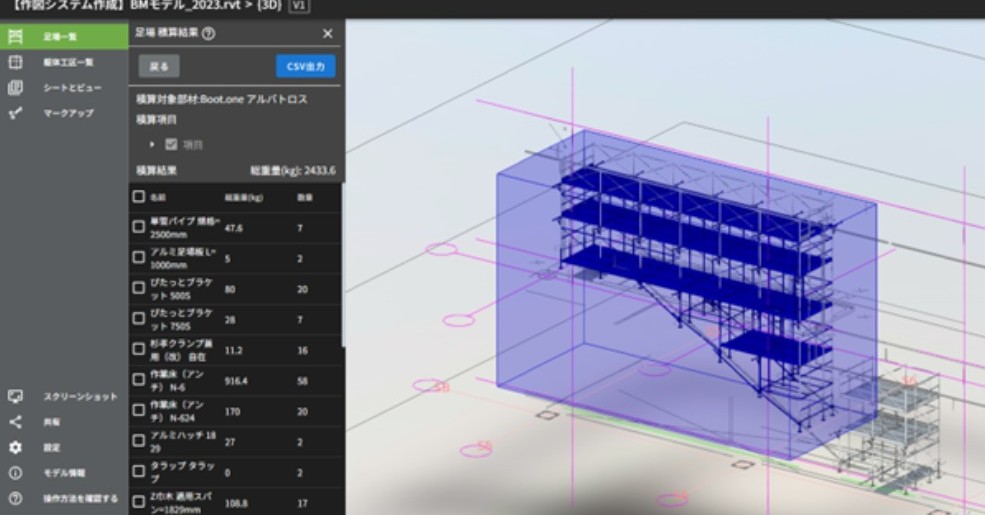This screenshot has height=515, width=985.
Task: Toggle the select-all checkbox in table header
Action: (139, 197)
